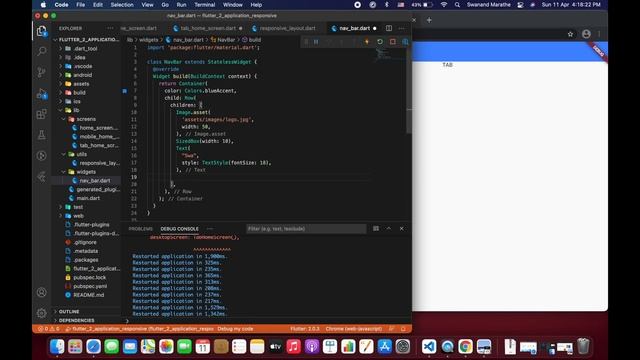The image size is (640, 360).
Task: Open editor More Actions menu
Action: pyautogui.click(x=402, y=28)
